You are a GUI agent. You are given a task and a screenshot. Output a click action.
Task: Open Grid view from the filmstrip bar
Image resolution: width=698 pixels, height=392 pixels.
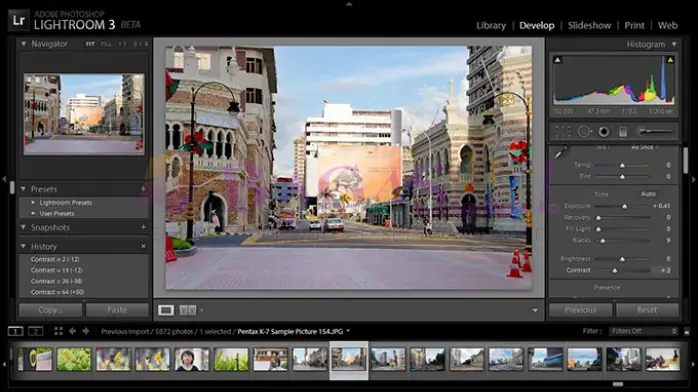pyautogui.click(x=58, y=331)
